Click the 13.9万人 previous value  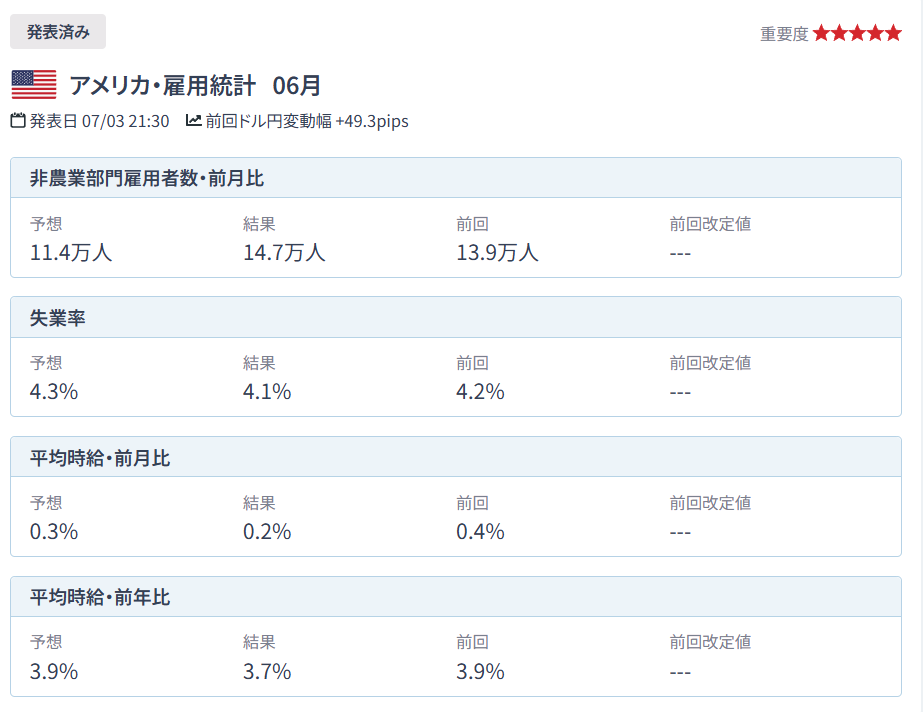click(497, 252)
